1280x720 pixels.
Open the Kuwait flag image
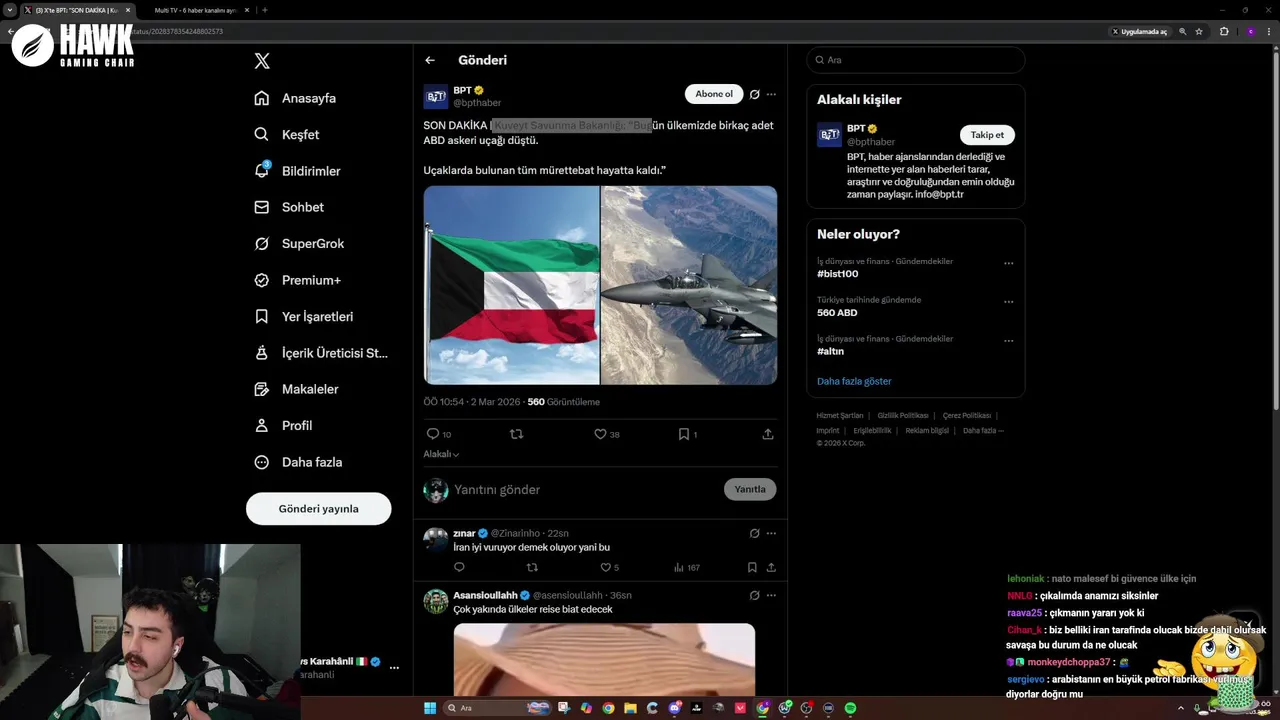click(x=511, y=285)
